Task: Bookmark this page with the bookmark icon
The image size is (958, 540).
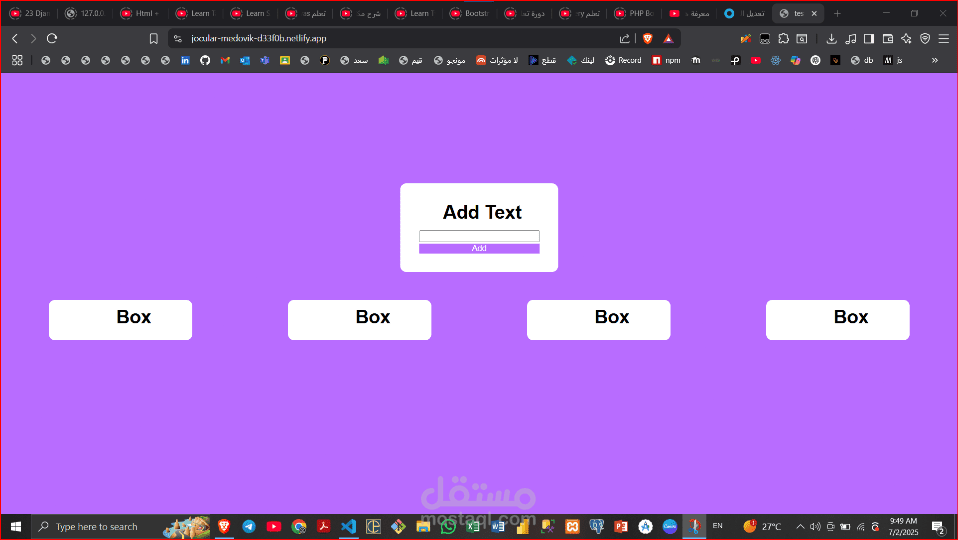Action: click(x=153, y=38)
